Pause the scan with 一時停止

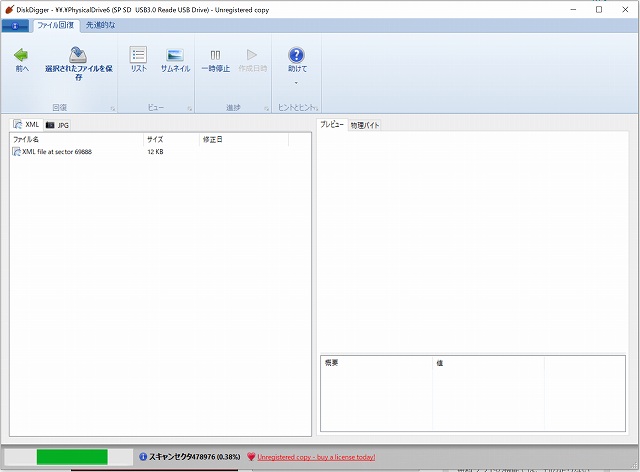tap(216, 60)
